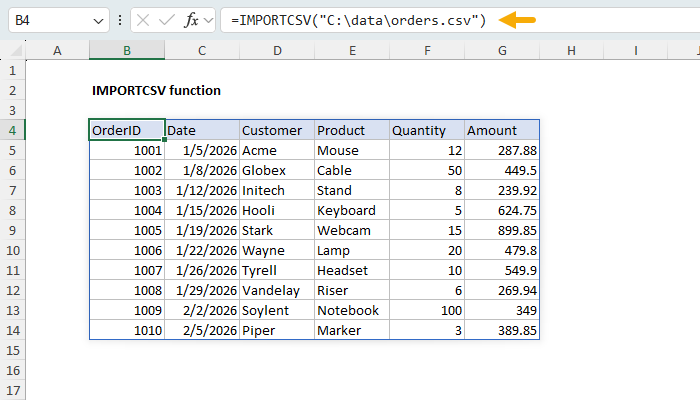Click the OrderID header cell
700x400 pixels.
tap(127, 130)
